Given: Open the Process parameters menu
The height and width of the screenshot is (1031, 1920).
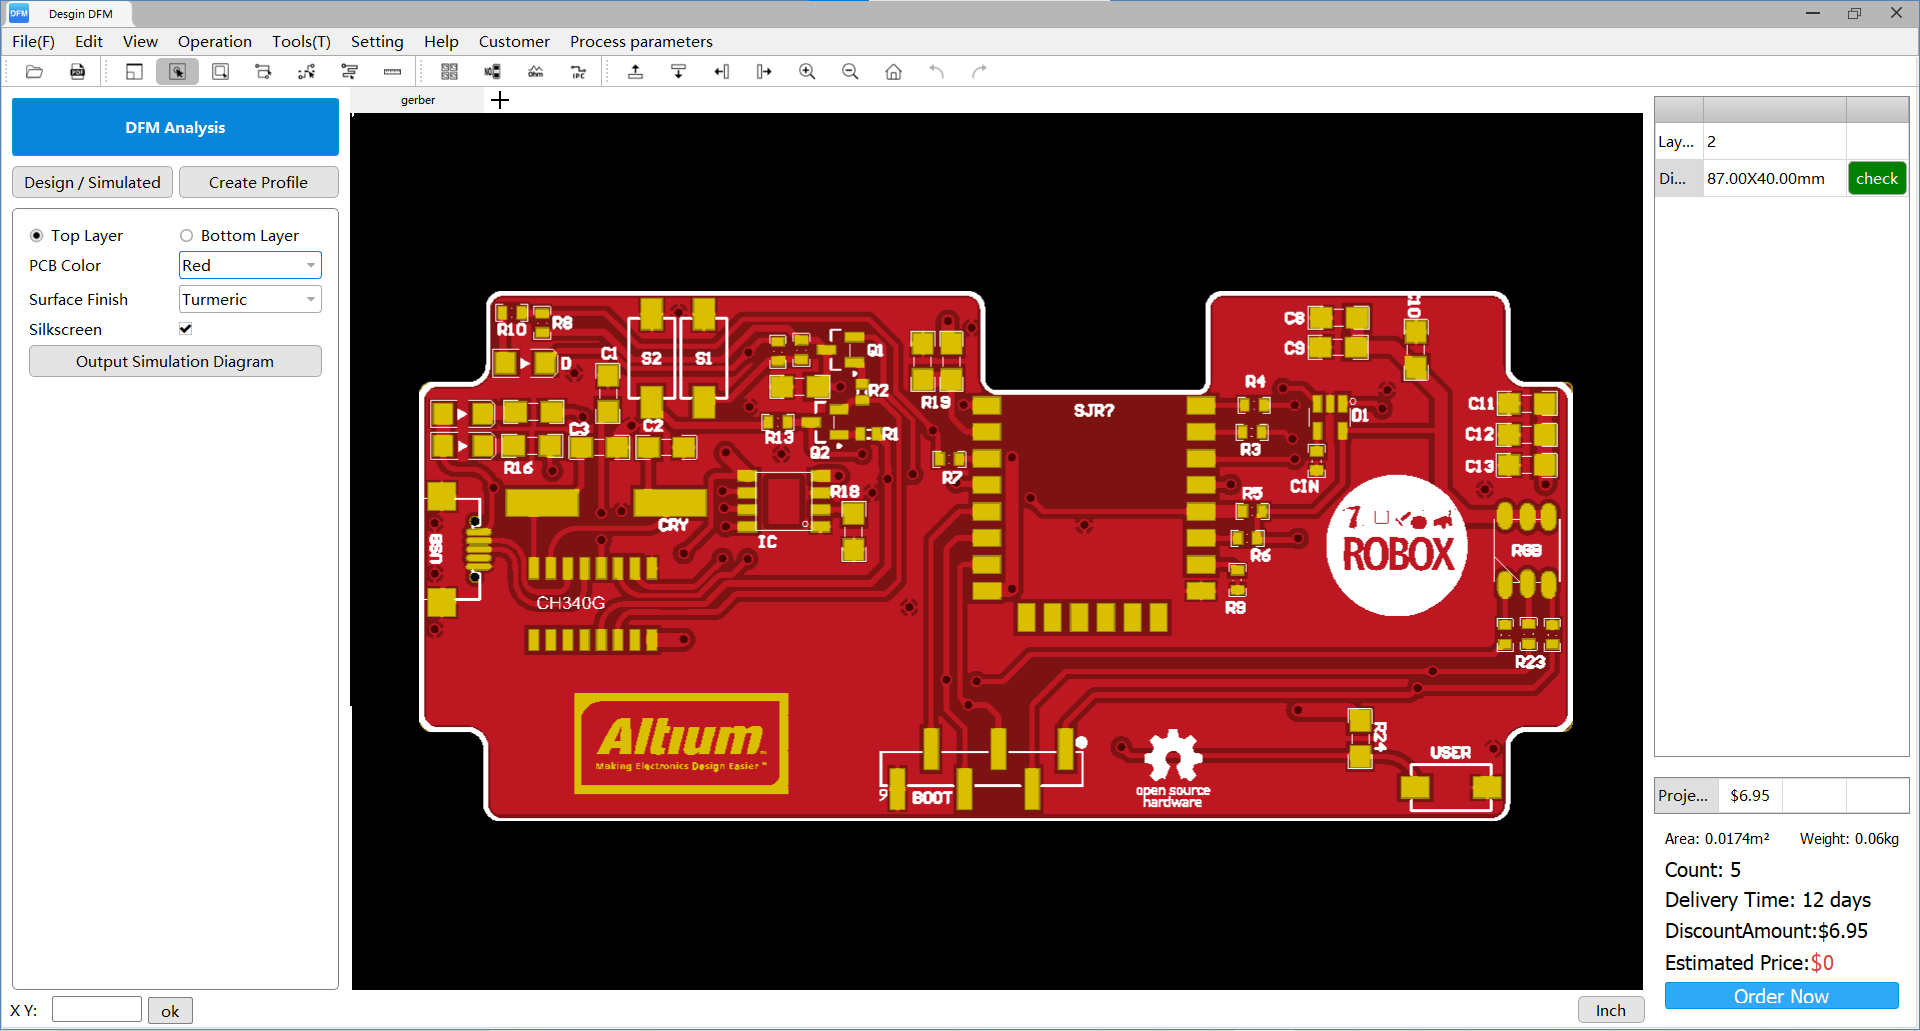Looking at the screenshot, I should tap(641, 41).
